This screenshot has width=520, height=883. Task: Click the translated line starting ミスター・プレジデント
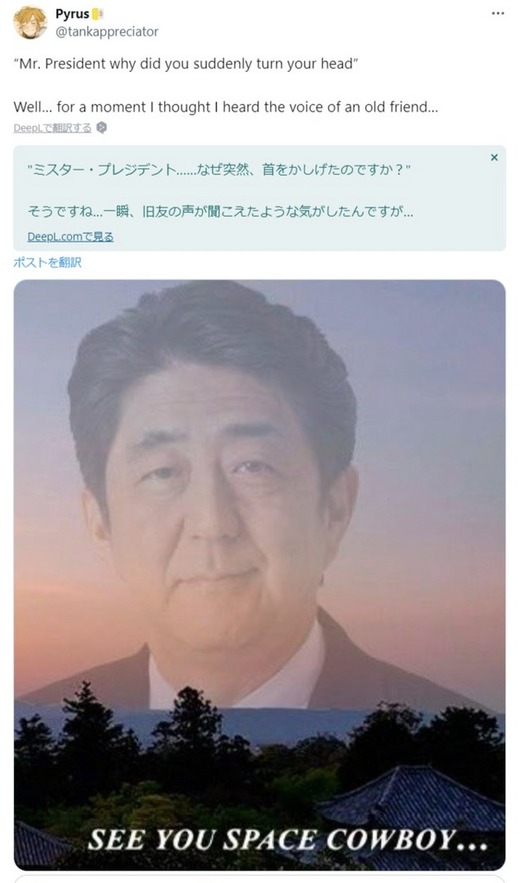219,170
